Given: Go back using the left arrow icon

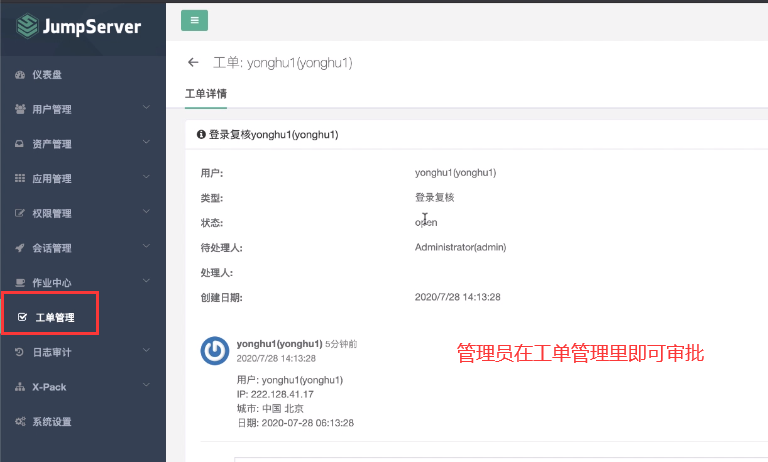Looking at the screenshot, I should (193, 62).
